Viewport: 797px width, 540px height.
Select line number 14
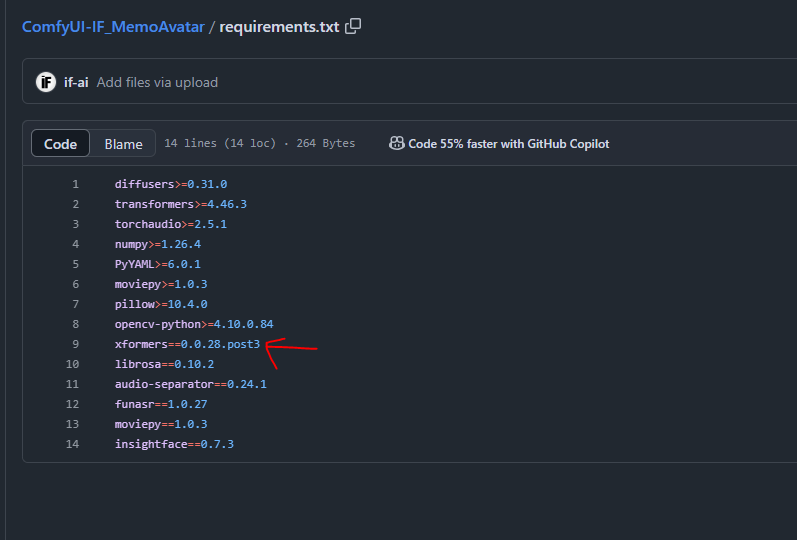coord(72,444)
